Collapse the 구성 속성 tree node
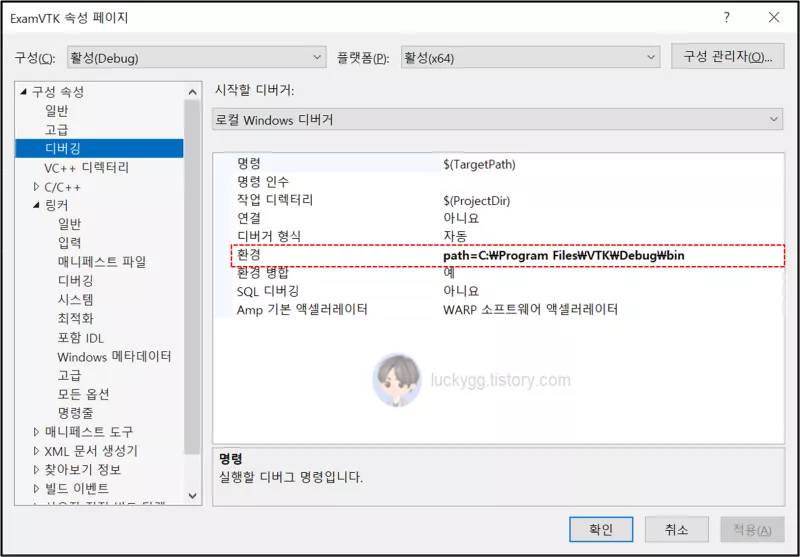This screenshot has height=557, width=800. tap(23, 92)
